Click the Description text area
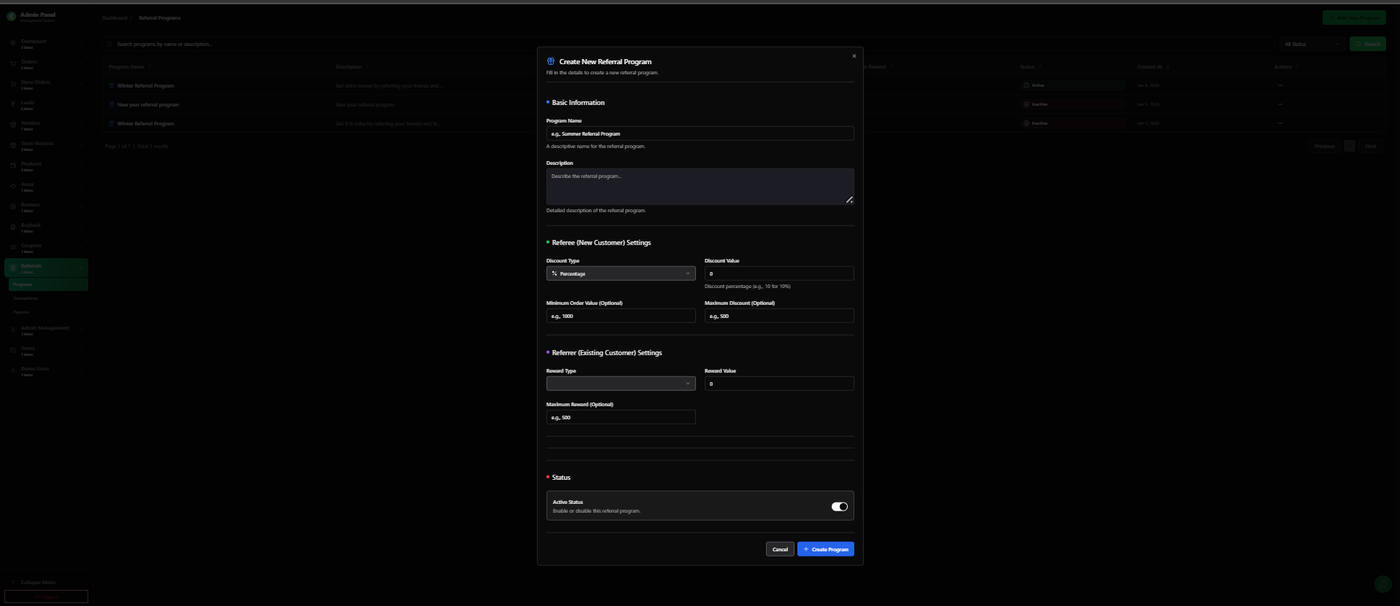The height and width of the screenshot is (606, 1400). pos(699,186)
